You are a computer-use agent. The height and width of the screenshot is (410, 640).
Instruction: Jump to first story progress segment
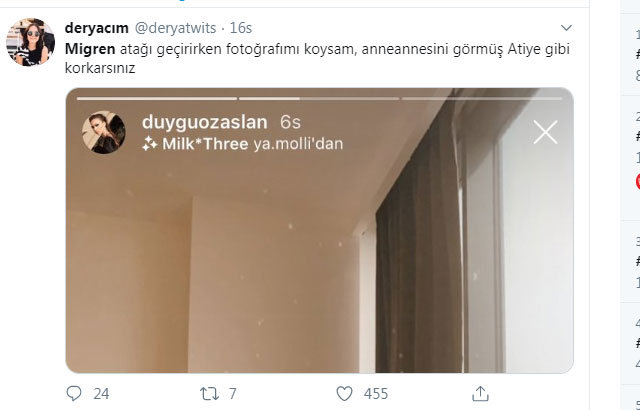click(x=157, y=98)
